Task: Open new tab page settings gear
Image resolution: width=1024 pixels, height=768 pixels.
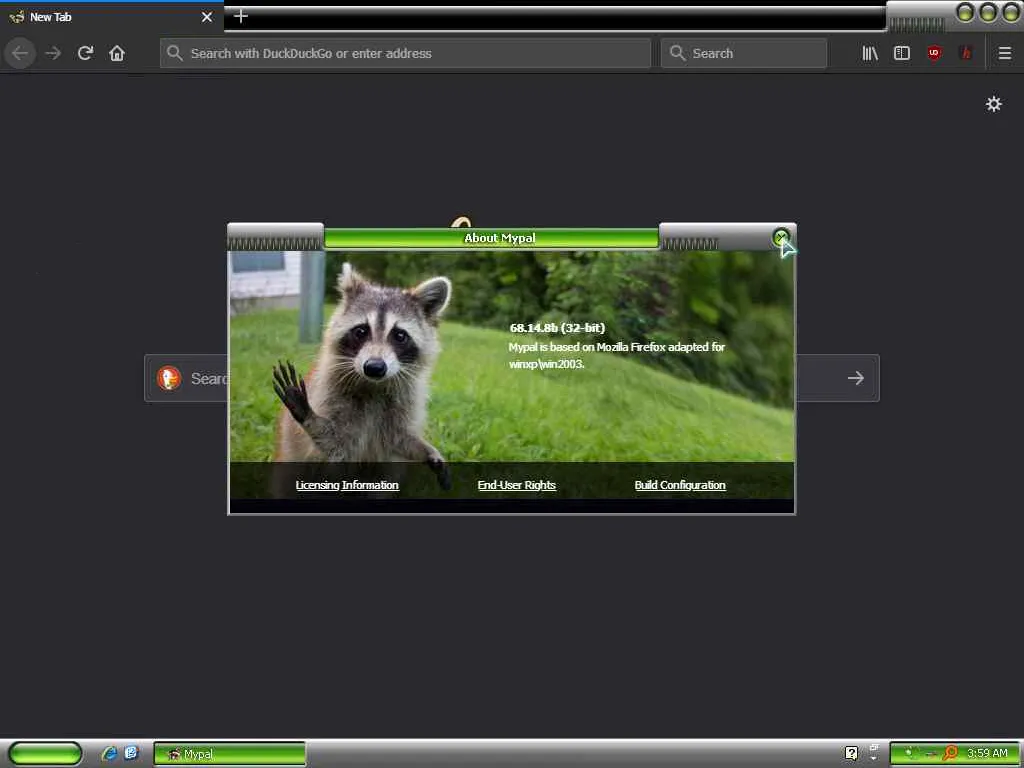Action: [993, 104]
